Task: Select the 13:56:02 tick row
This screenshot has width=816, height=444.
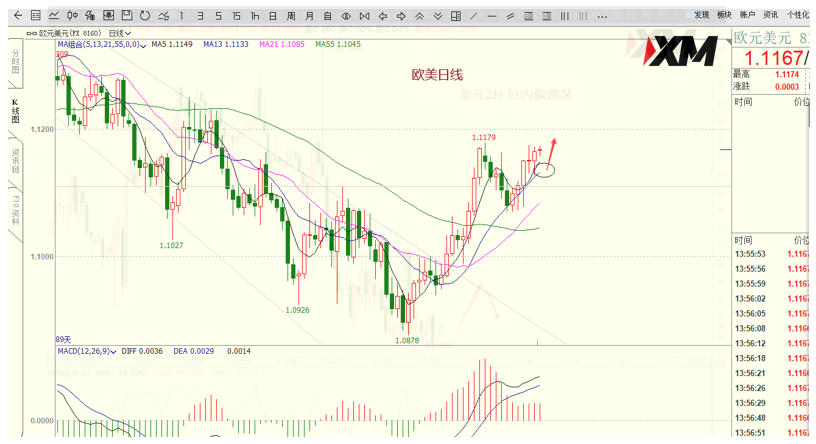Action: pyautogui.click(x=772, y=299)
